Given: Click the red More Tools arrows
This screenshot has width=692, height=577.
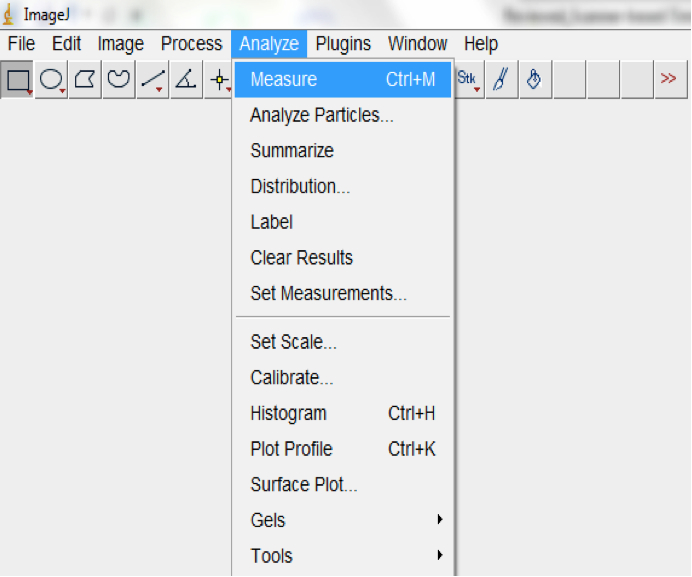Looking at the screenshot, I should click(671, 79).
